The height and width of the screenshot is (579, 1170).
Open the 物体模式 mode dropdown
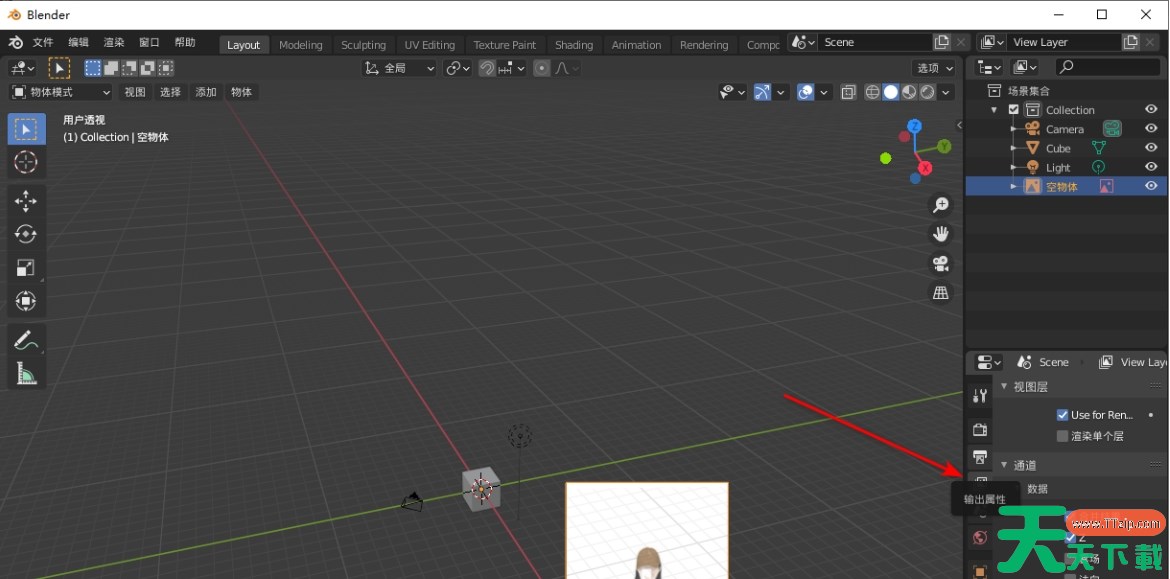[x=61, y=92]
